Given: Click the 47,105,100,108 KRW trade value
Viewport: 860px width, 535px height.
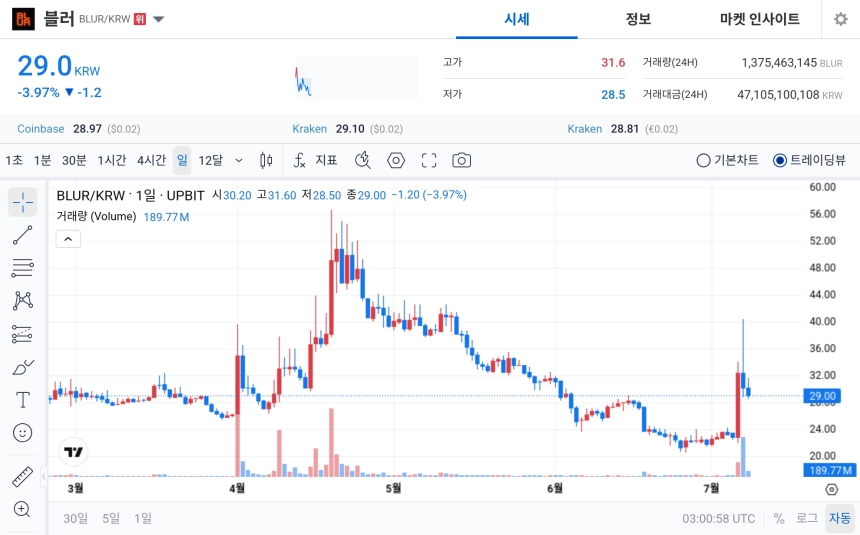Looking at the screenshot, I should point(790,95).
